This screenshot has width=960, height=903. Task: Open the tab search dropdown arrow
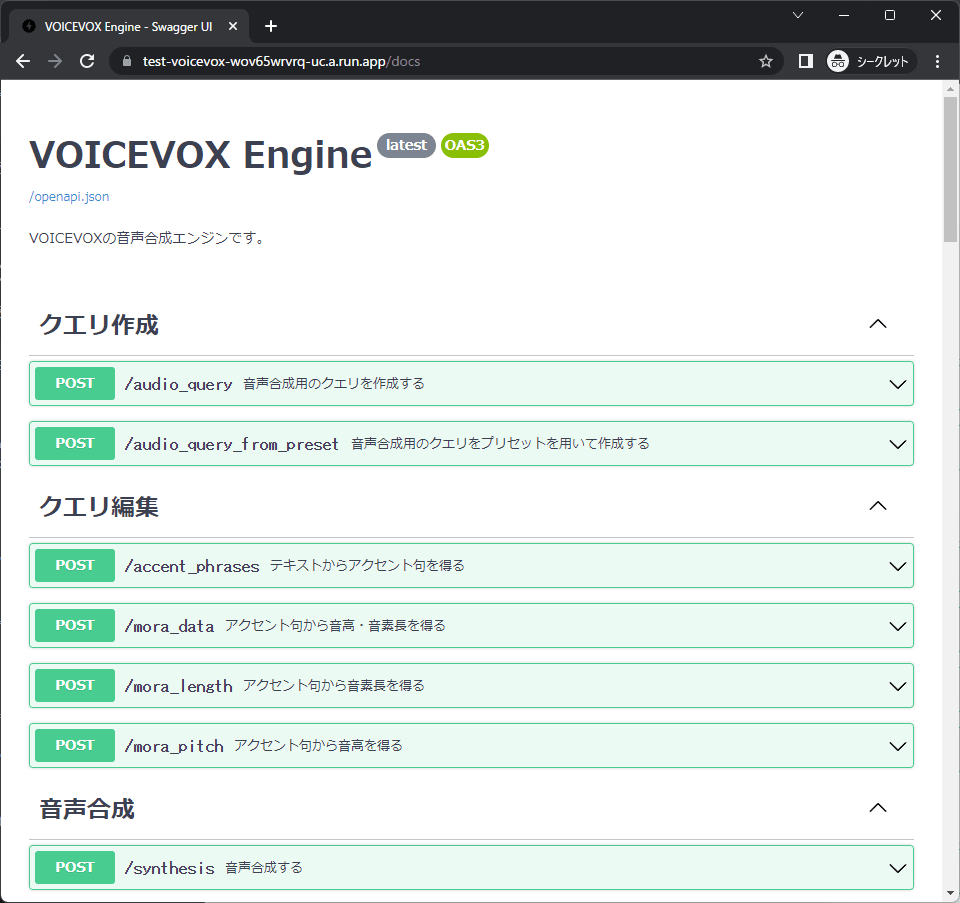[x=798, y=15]
